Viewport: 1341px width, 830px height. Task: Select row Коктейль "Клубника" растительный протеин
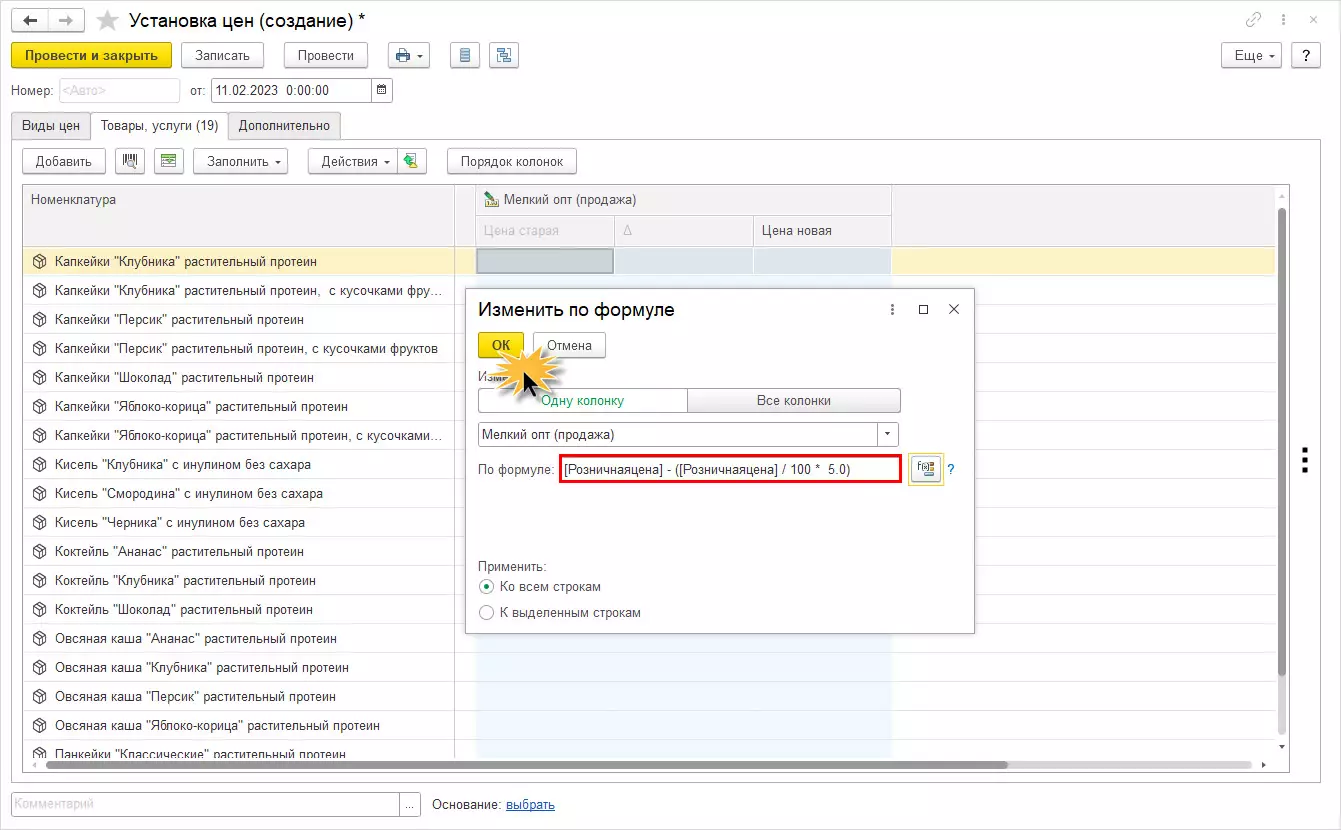point(239,580)
